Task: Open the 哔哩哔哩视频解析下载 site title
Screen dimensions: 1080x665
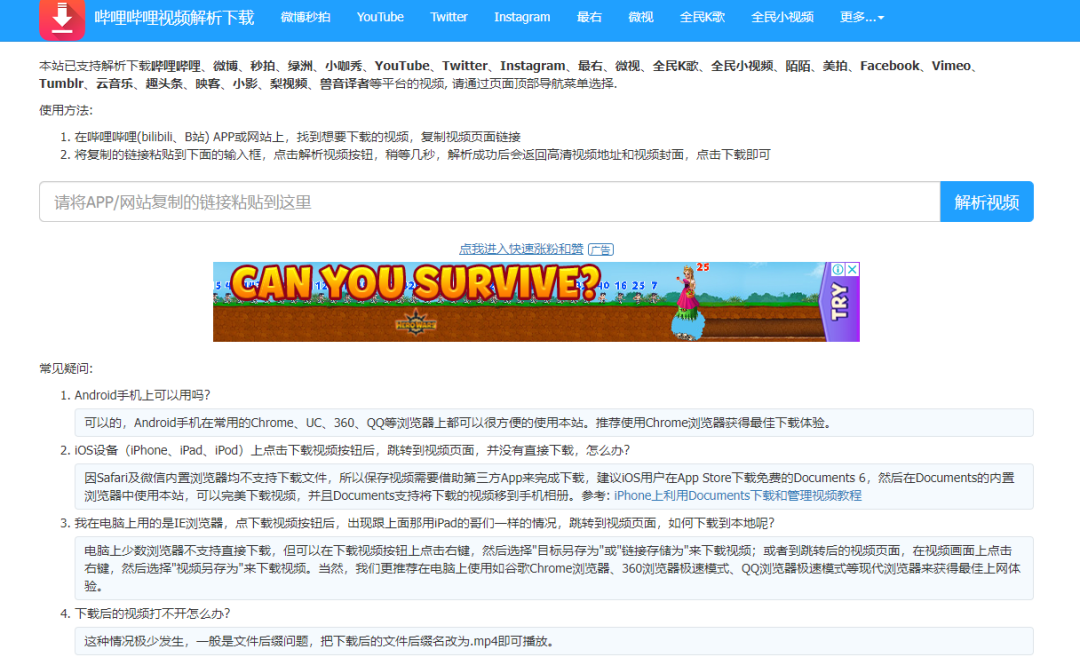Action: coord(174,18)
